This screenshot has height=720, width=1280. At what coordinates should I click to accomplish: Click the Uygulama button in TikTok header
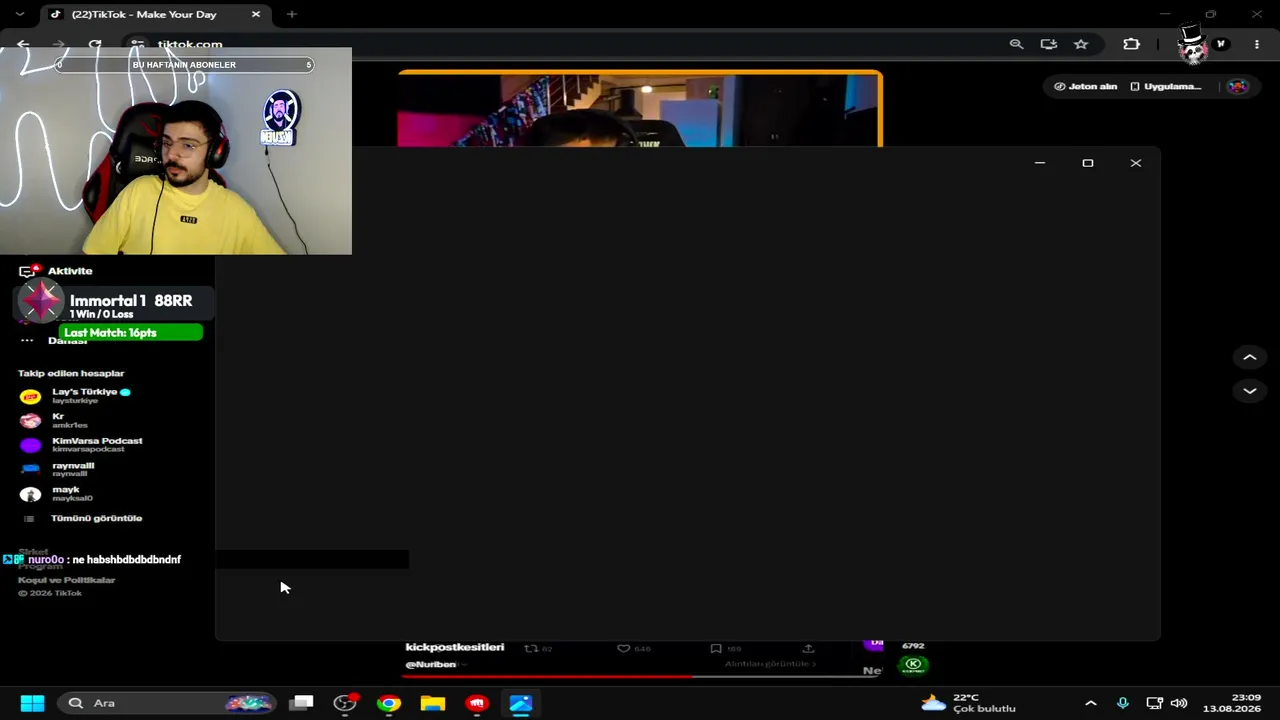(1166, 86)
